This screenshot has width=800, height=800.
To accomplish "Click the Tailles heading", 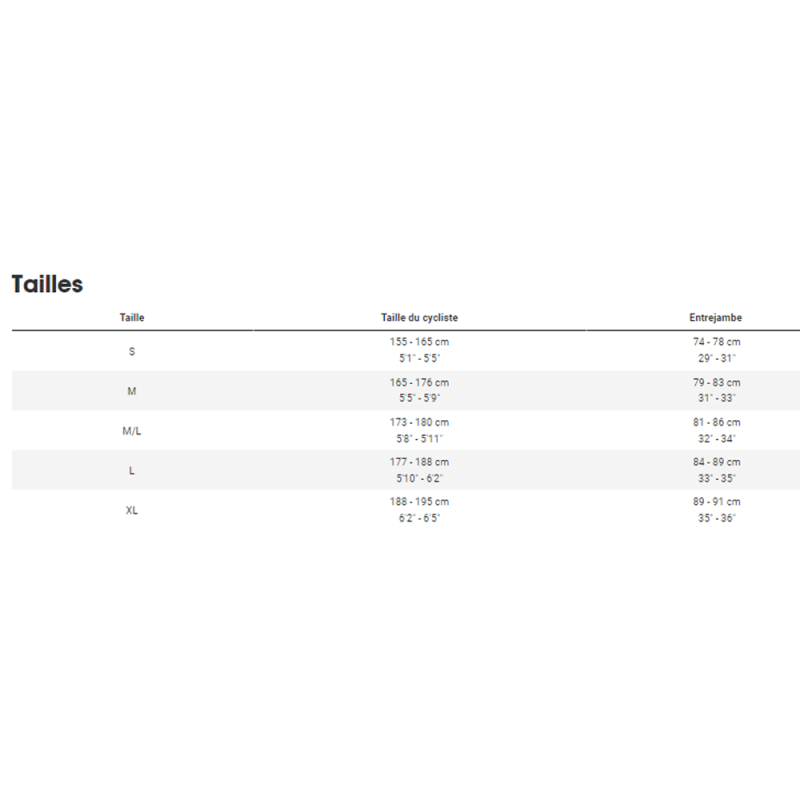I will point(47,284).
